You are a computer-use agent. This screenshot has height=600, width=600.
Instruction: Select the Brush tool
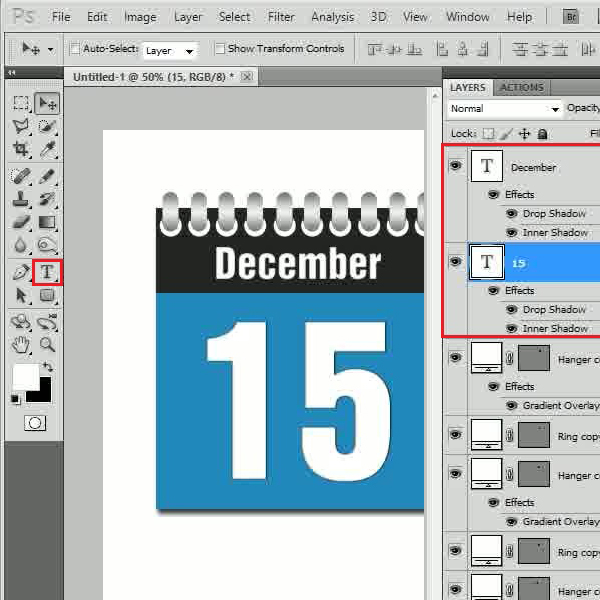(x=47, y=176)
